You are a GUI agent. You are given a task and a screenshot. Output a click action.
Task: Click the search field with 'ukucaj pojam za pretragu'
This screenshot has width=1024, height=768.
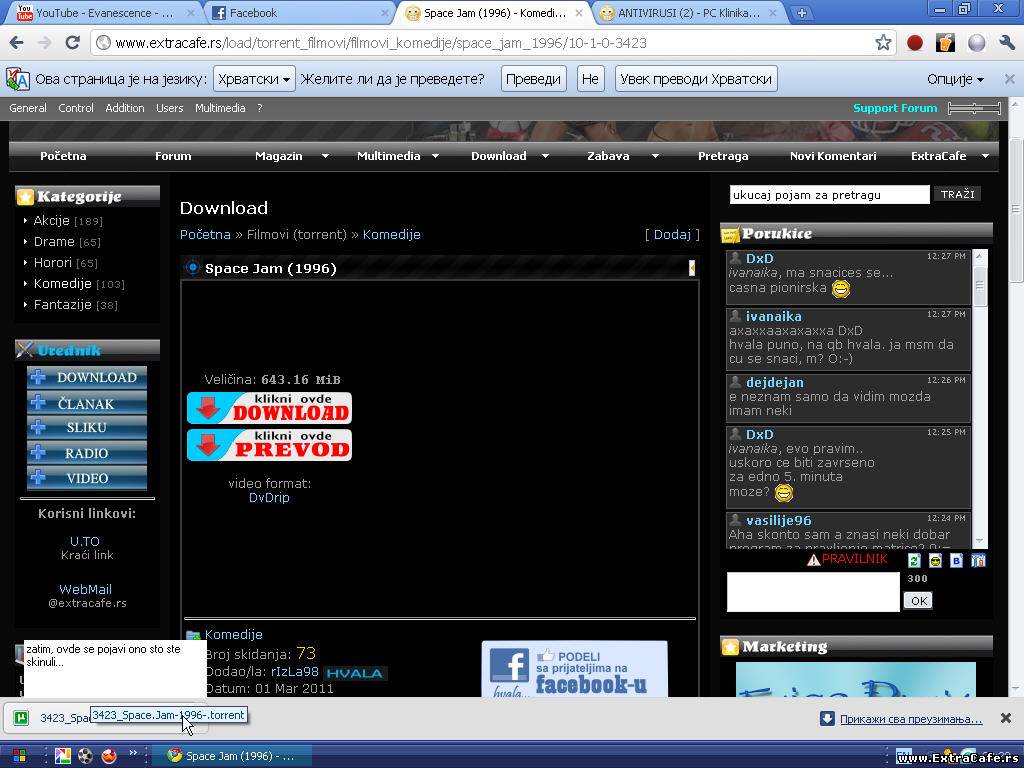829,195
